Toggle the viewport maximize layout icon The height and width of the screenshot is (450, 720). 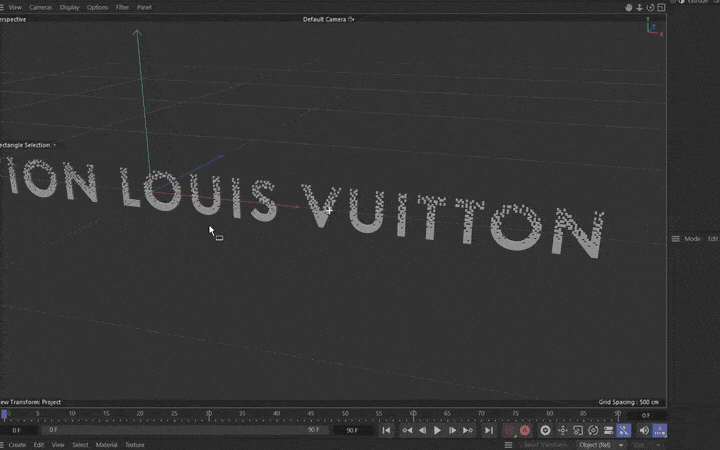pos(661,7)
